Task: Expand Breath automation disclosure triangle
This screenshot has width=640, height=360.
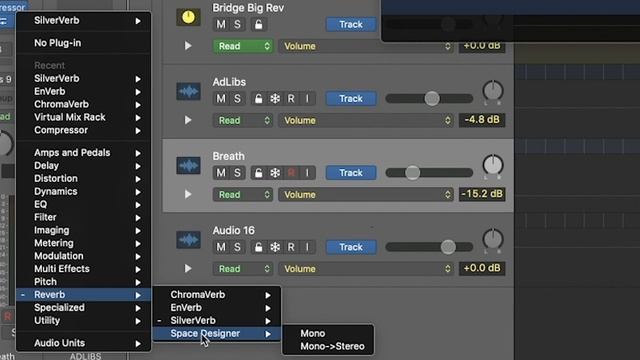Action: click(x=188, y=194)
